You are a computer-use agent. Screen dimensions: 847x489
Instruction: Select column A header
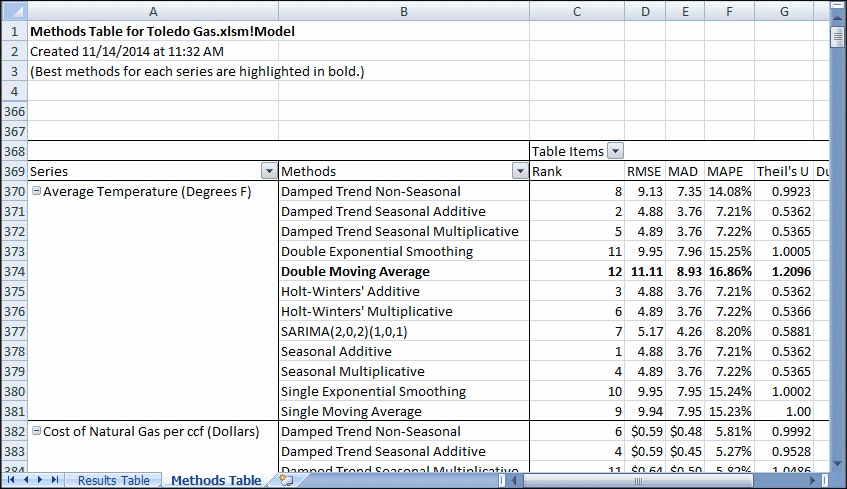pyautogui.click(x=153, y=11)
